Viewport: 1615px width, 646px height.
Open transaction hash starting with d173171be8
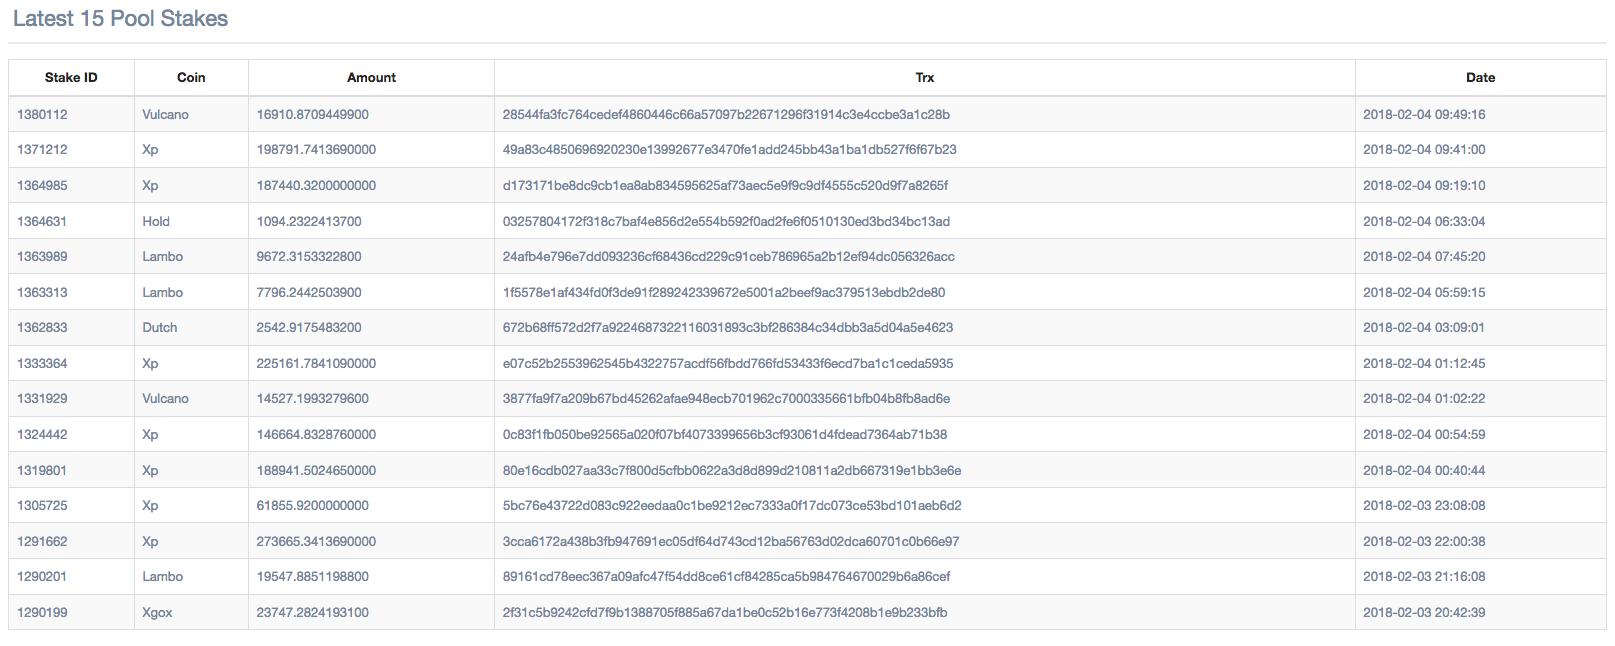point(725,186)
